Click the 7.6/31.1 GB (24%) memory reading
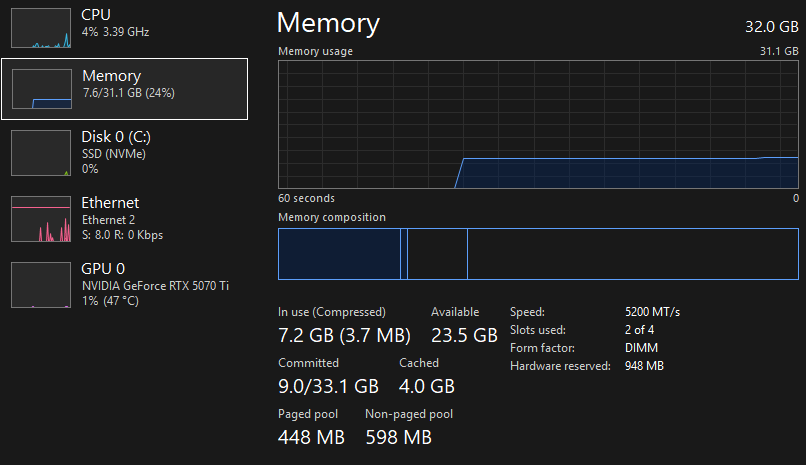 129,93
